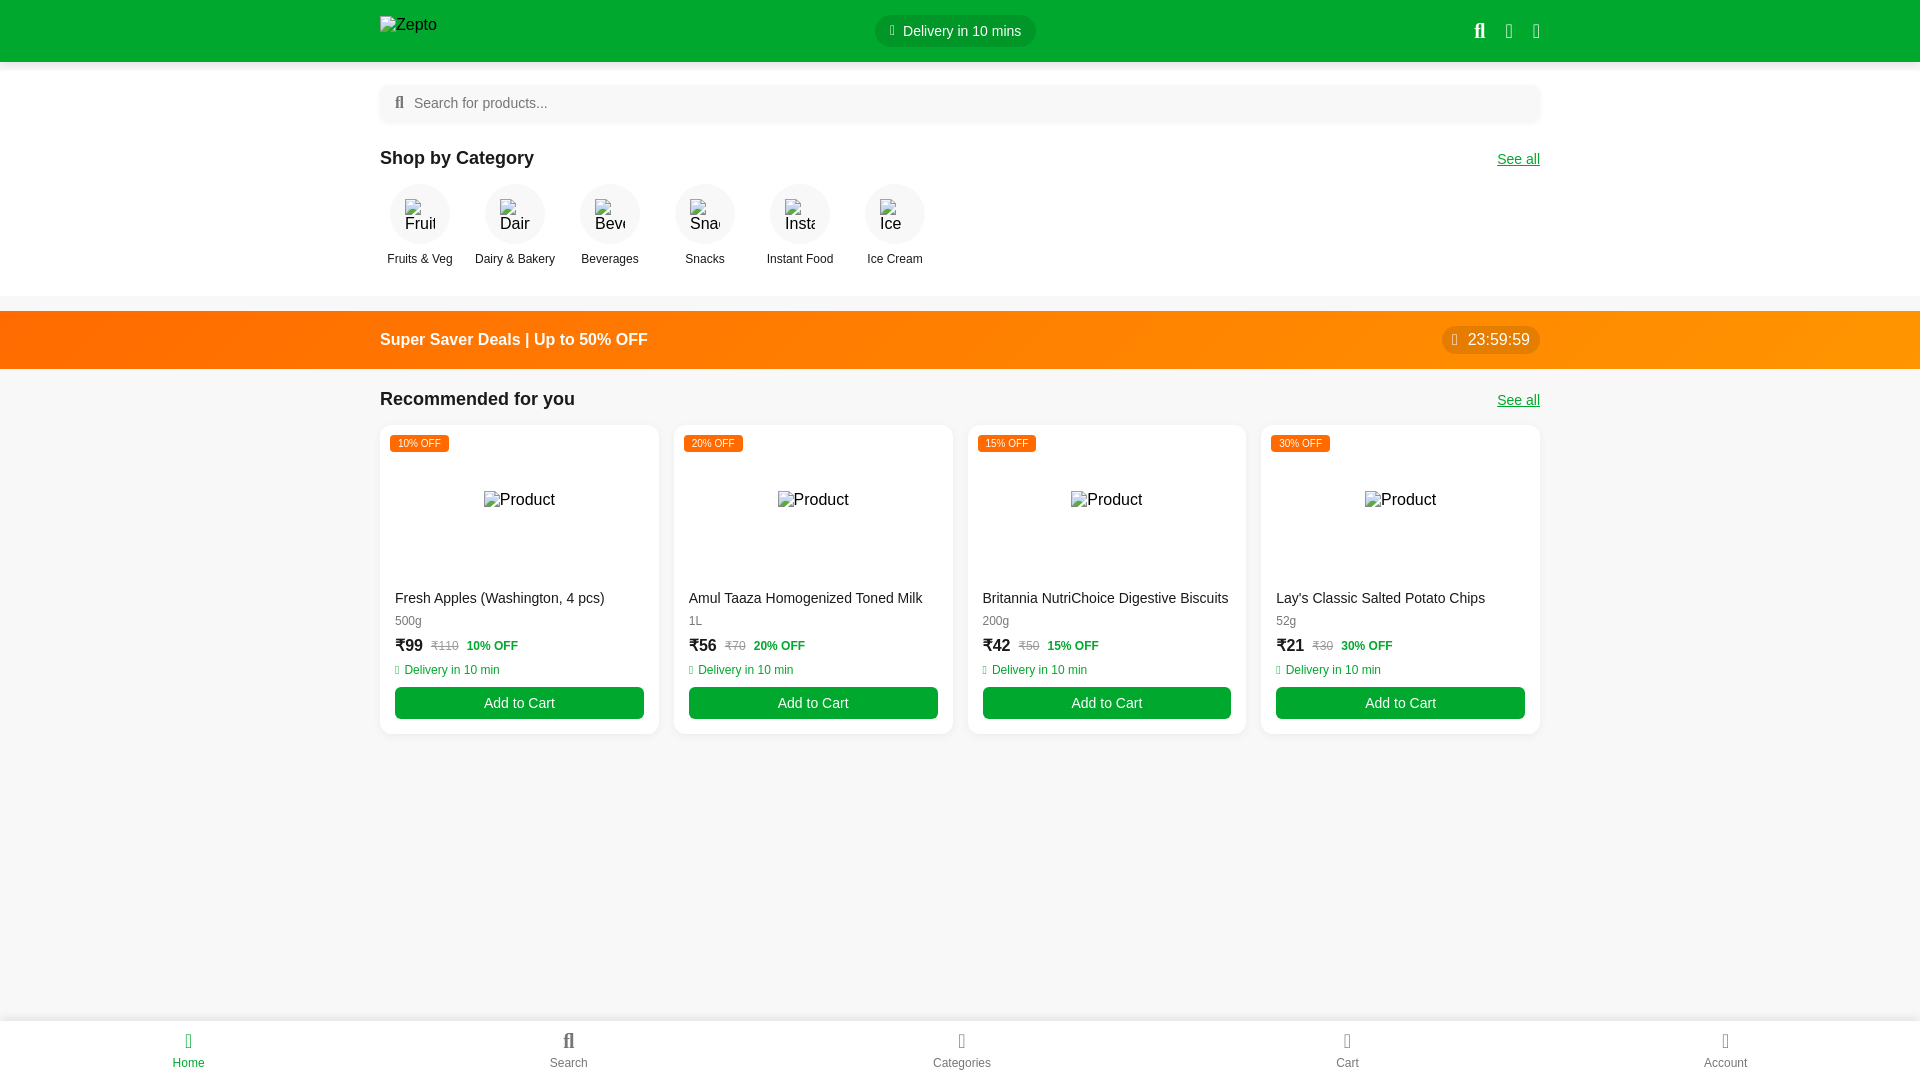Click the Britannia NutriChoice Digestive Biscuits title
The height and width of the screenshot is (1080, 1920).
[1105, 598]
